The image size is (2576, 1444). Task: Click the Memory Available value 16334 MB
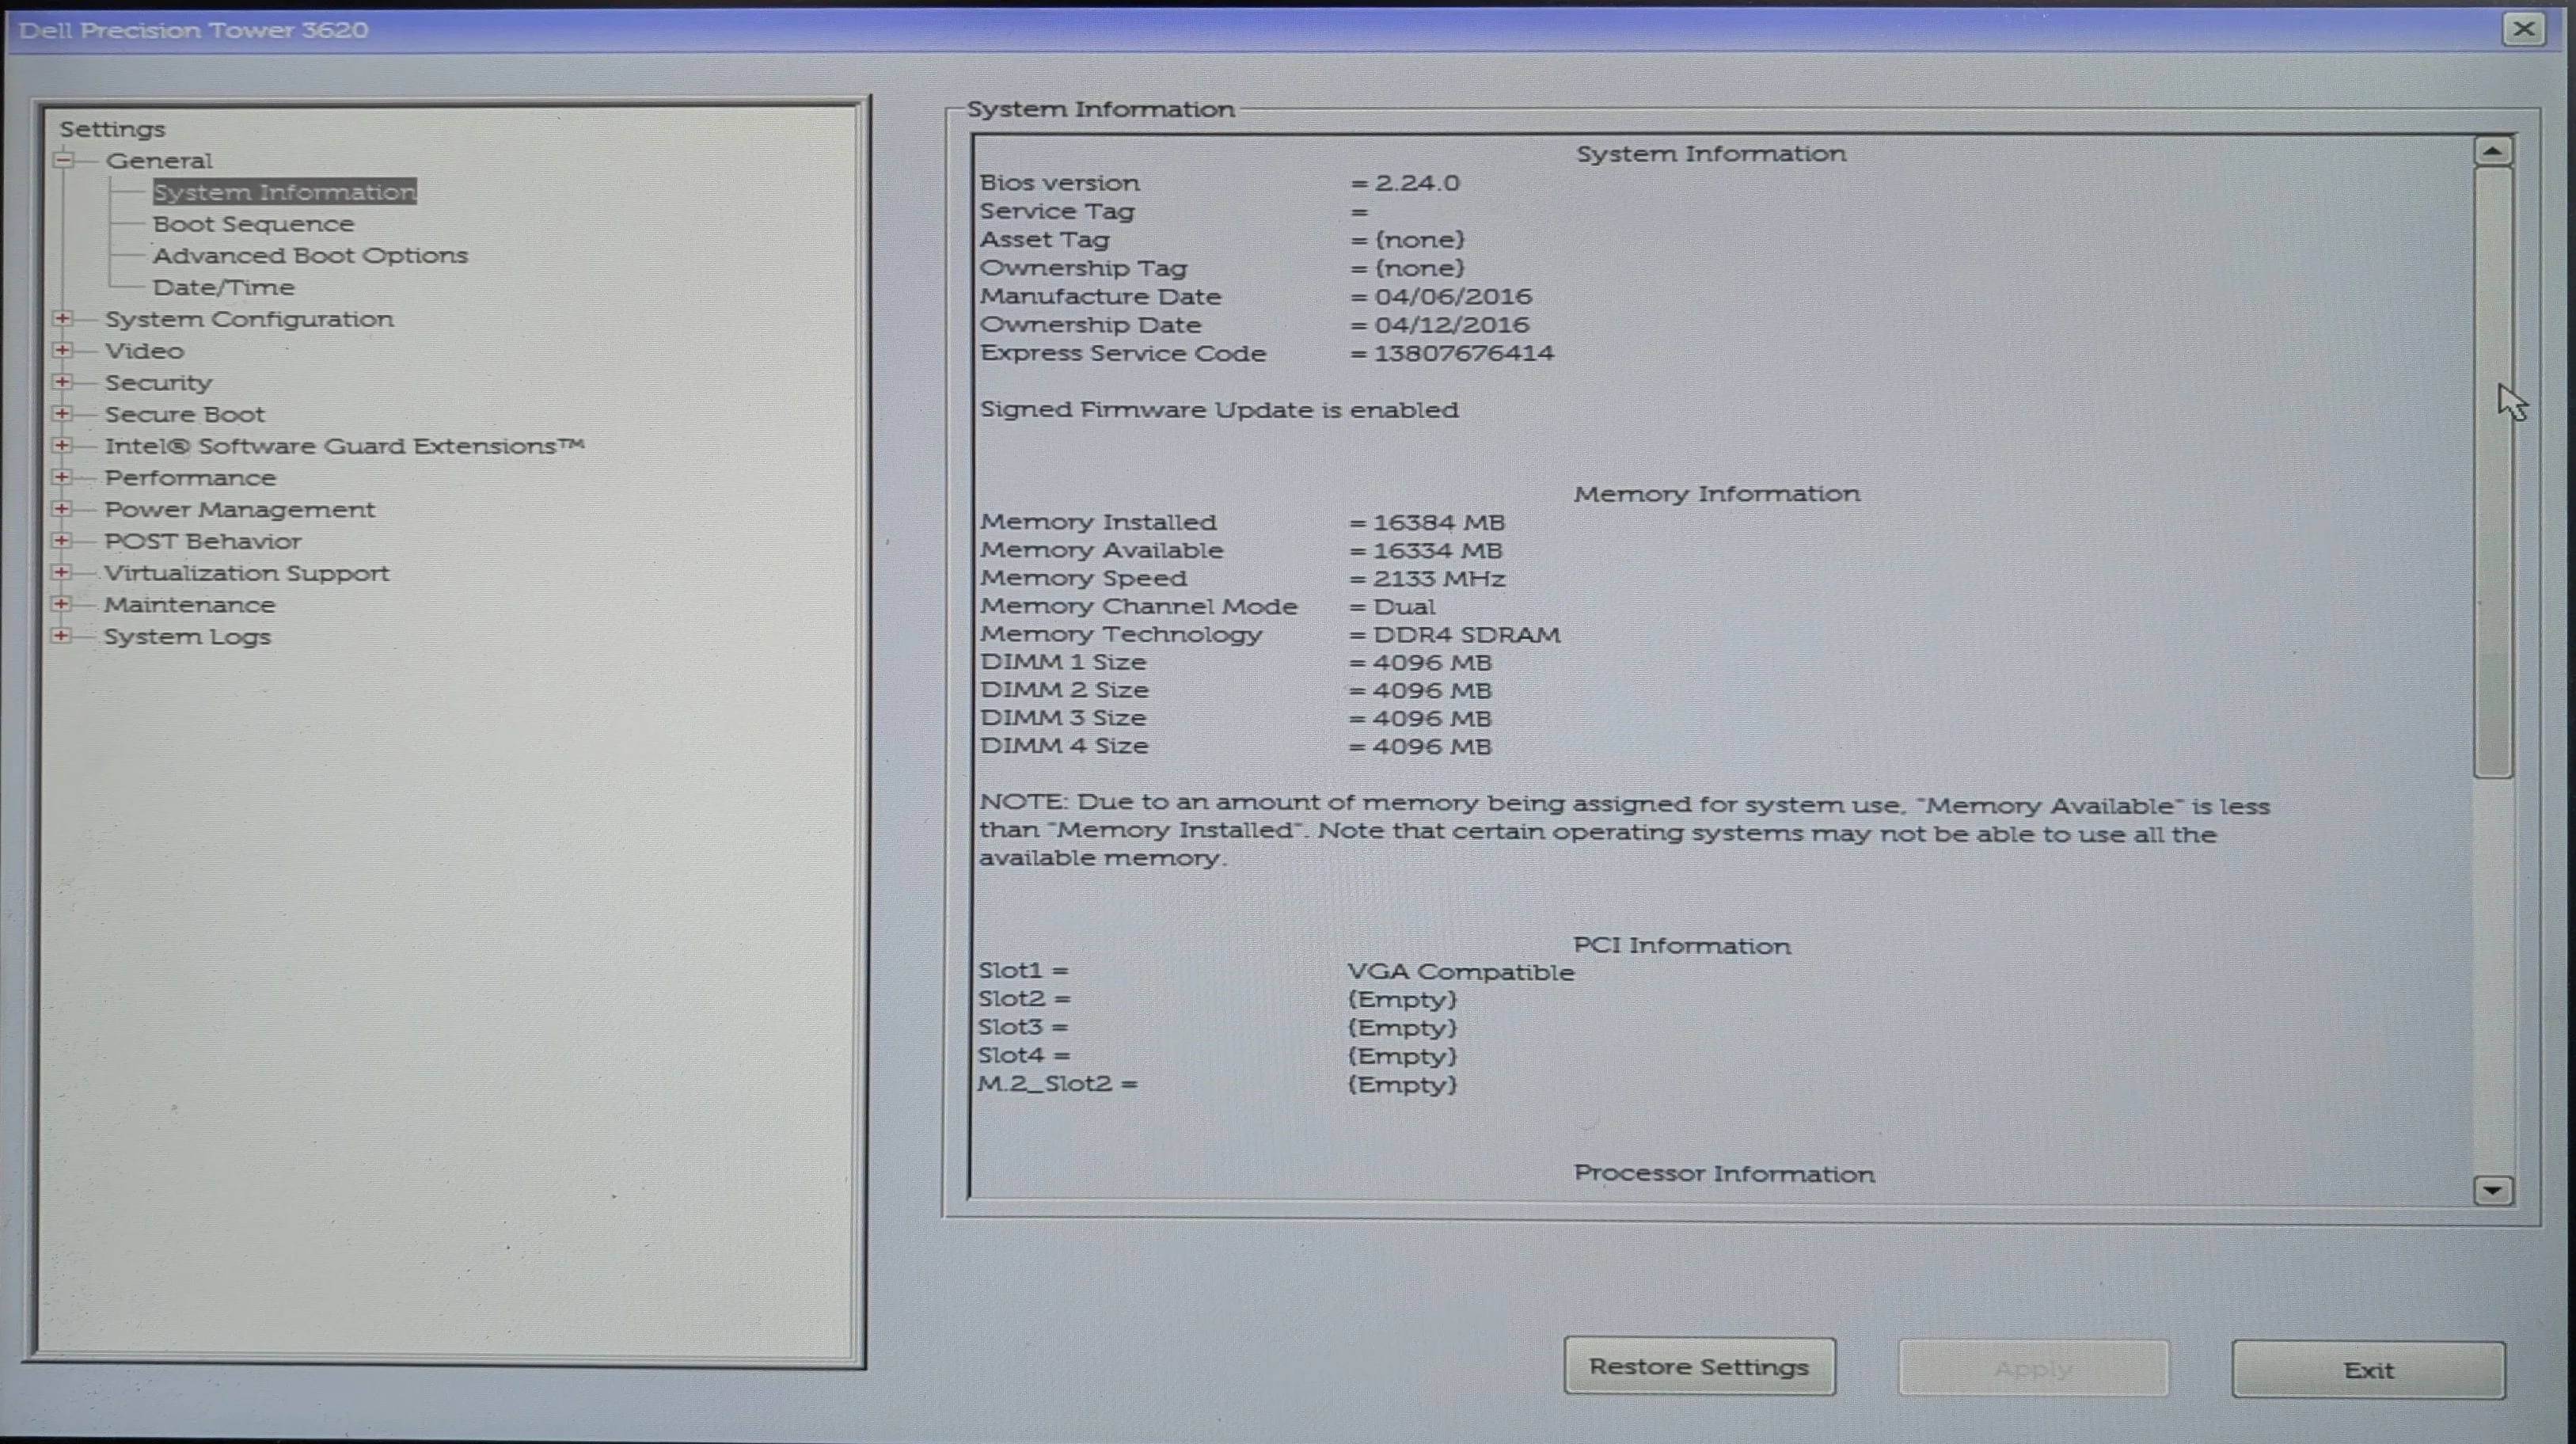(x=1438, y=551)
